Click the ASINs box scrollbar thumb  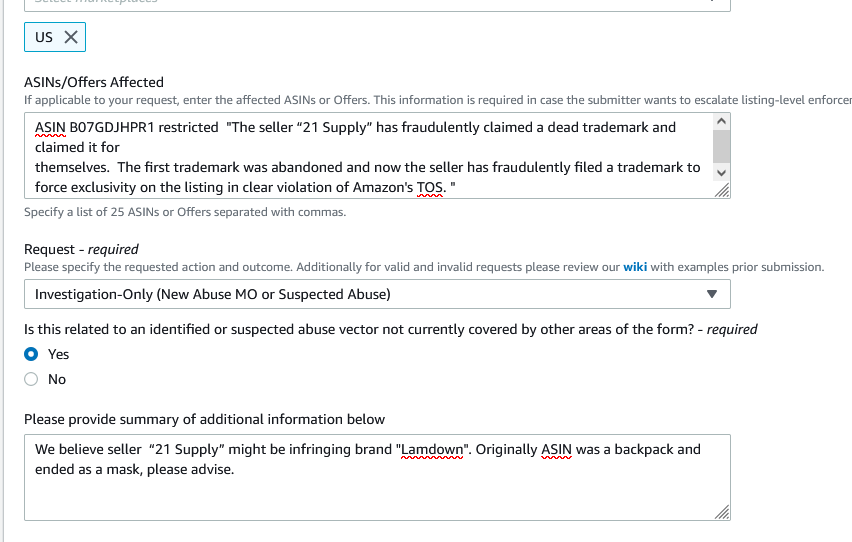pos(721,147)
